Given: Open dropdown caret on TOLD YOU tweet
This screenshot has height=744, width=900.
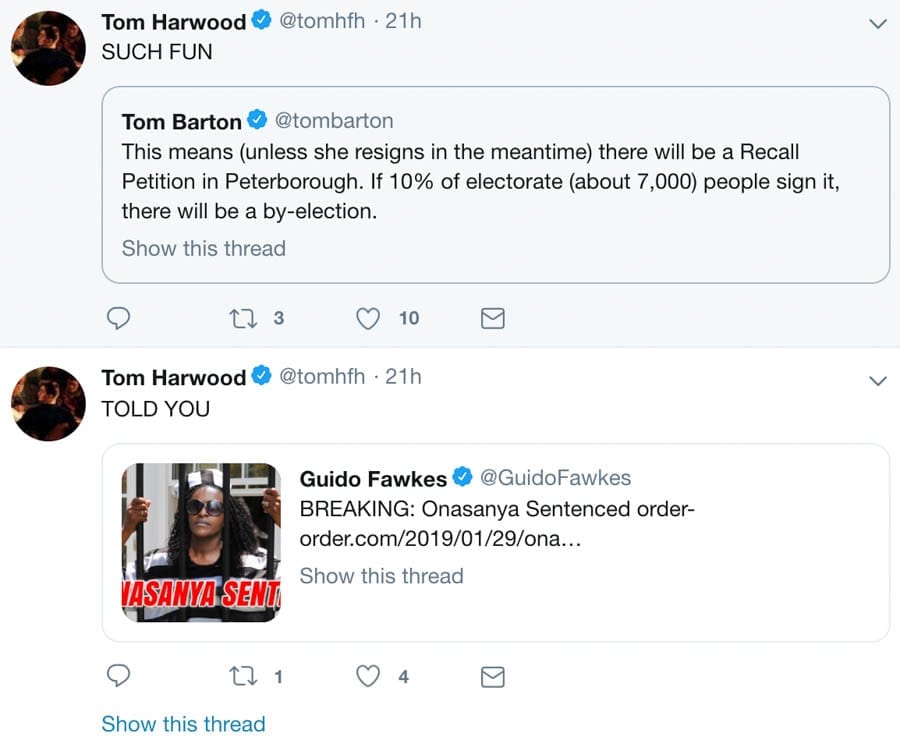Looking at the screenshot, I should [x=878, y=380].
